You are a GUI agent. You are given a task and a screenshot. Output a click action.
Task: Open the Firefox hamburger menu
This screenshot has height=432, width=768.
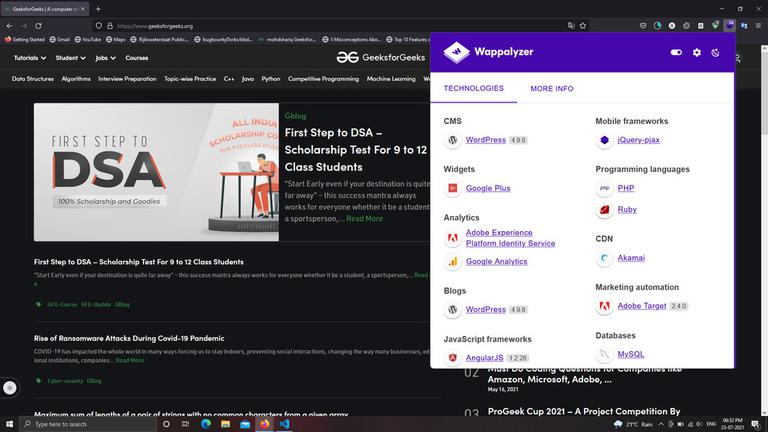[758, 25]
